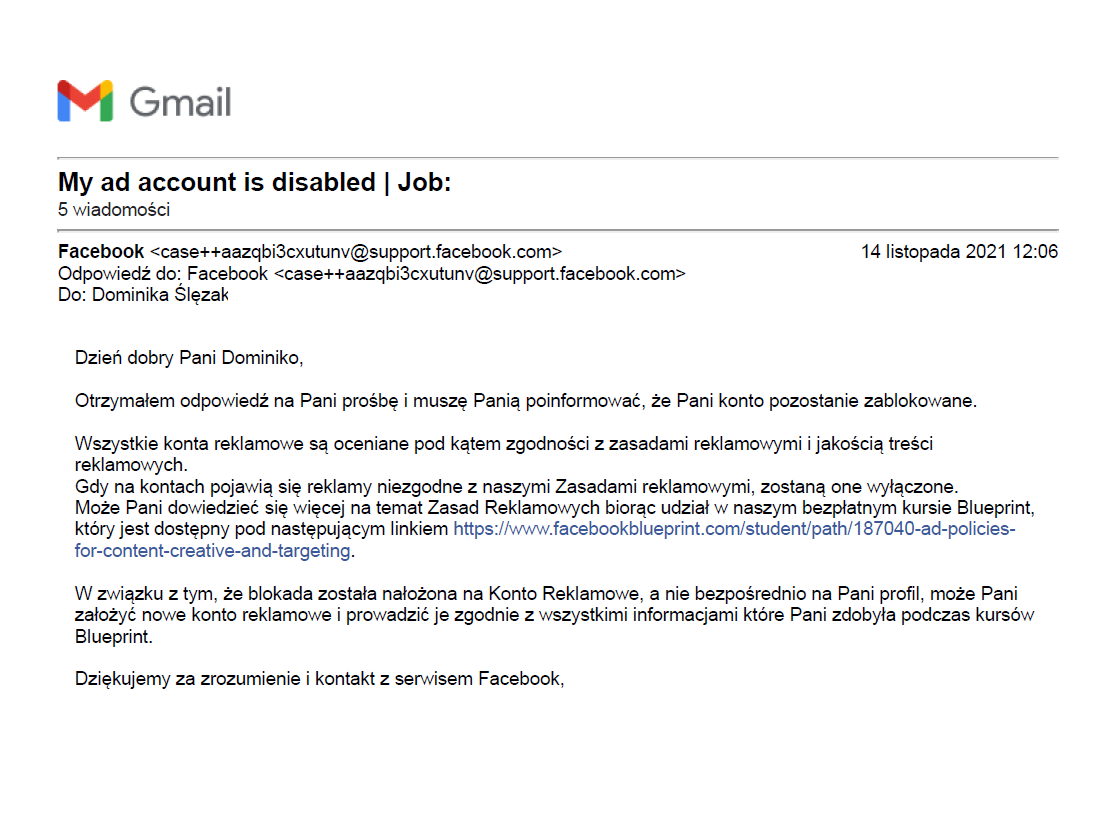This screenshot has width=1104, height=839.
Task: Click the word 'Blueprint.' ending the paragraph
Action: click(x=113, y=637)
